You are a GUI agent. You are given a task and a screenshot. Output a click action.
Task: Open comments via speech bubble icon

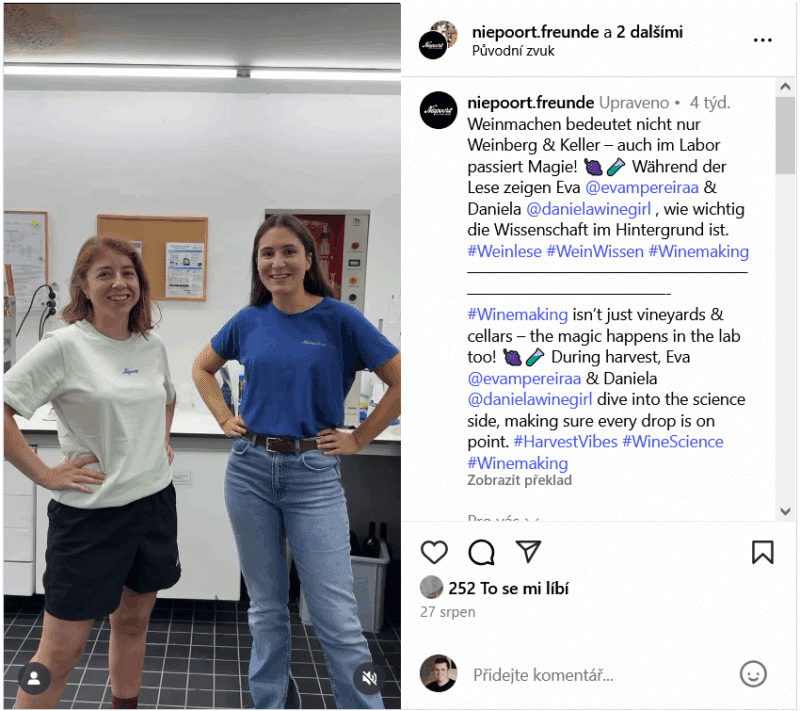[481, 552]
